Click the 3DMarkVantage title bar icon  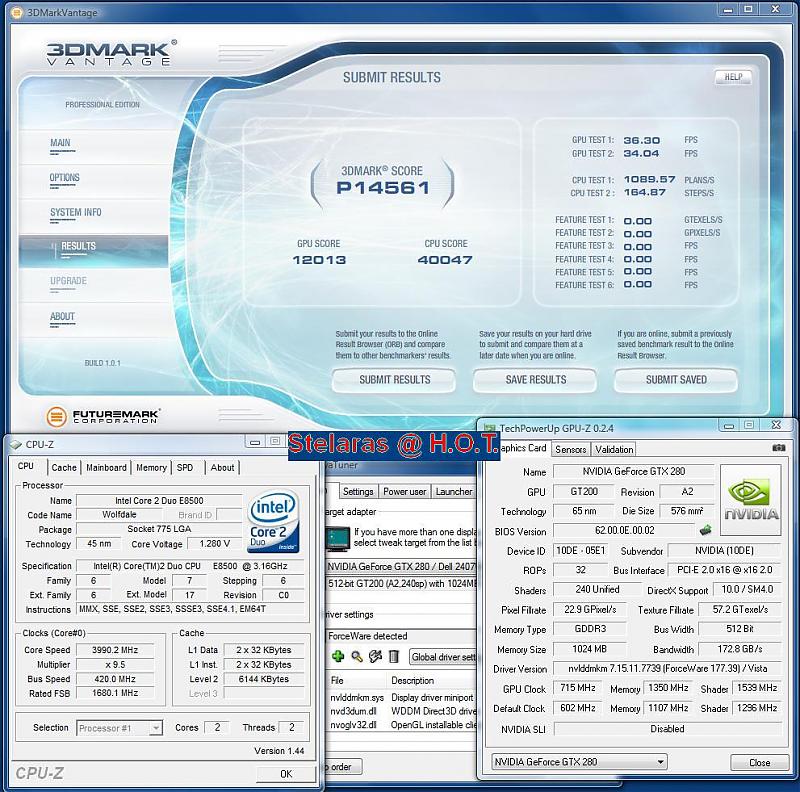click(17, 12)
